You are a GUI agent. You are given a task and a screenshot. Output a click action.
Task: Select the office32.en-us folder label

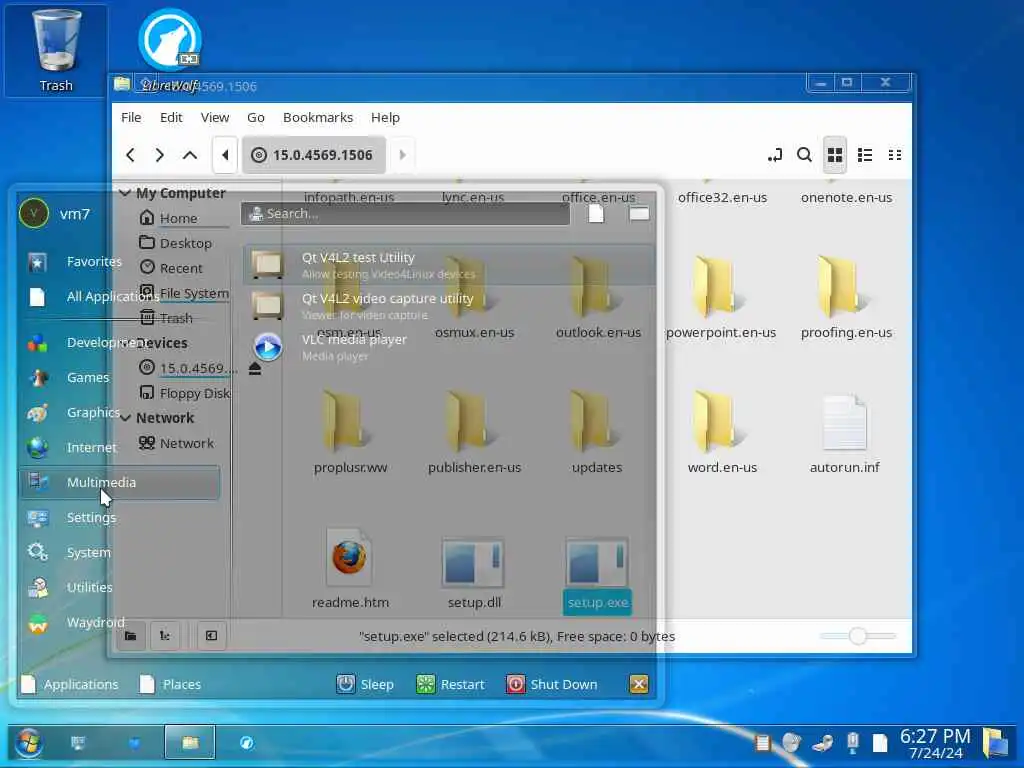tap(722, 197)
